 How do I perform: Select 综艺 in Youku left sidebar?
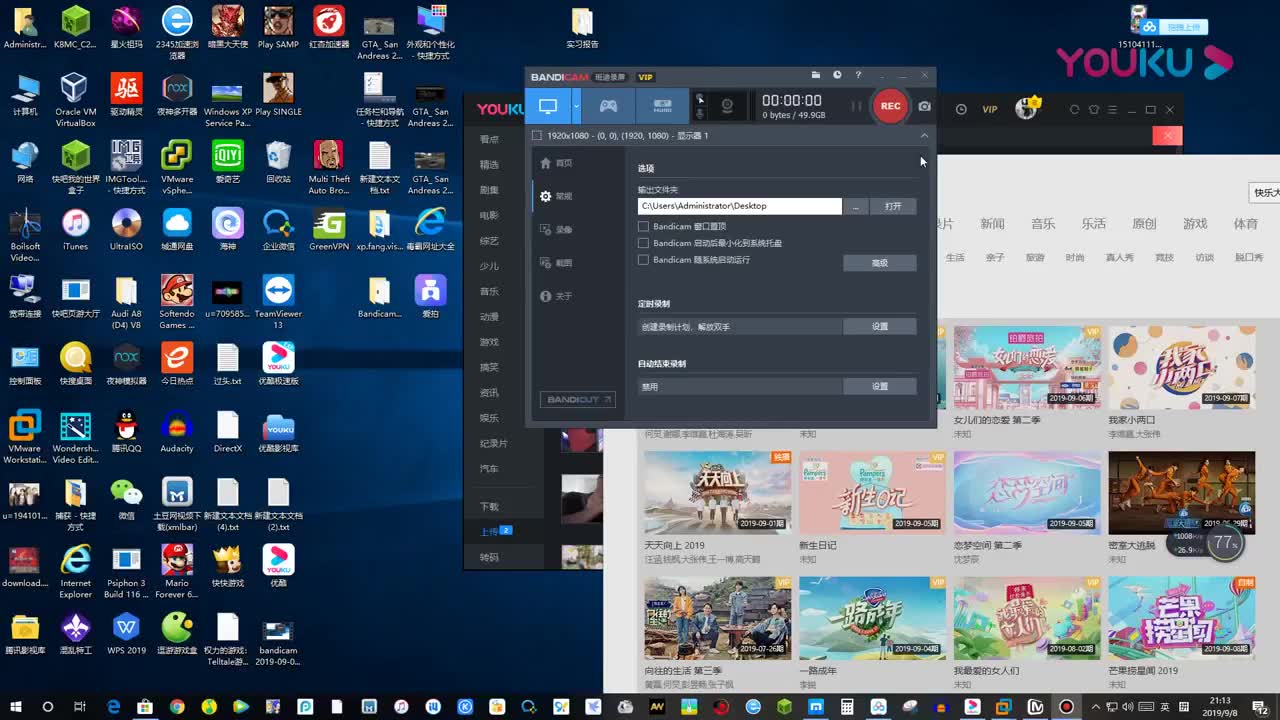coord(489,241)
